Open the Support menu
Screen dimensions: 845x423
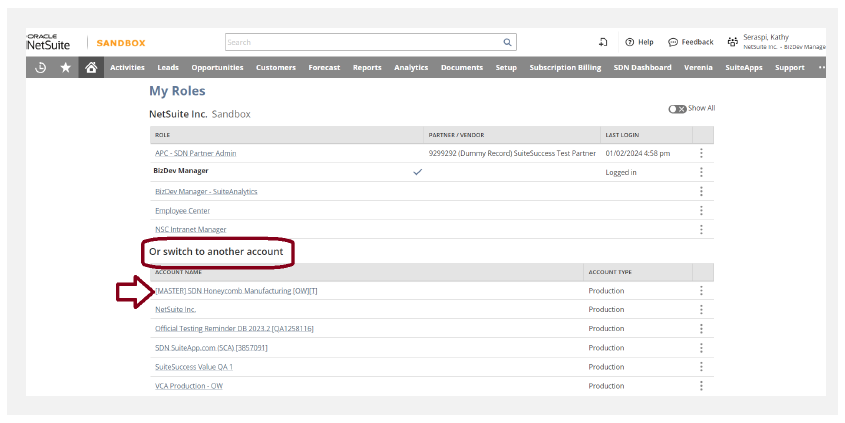(x=789, y=67)
